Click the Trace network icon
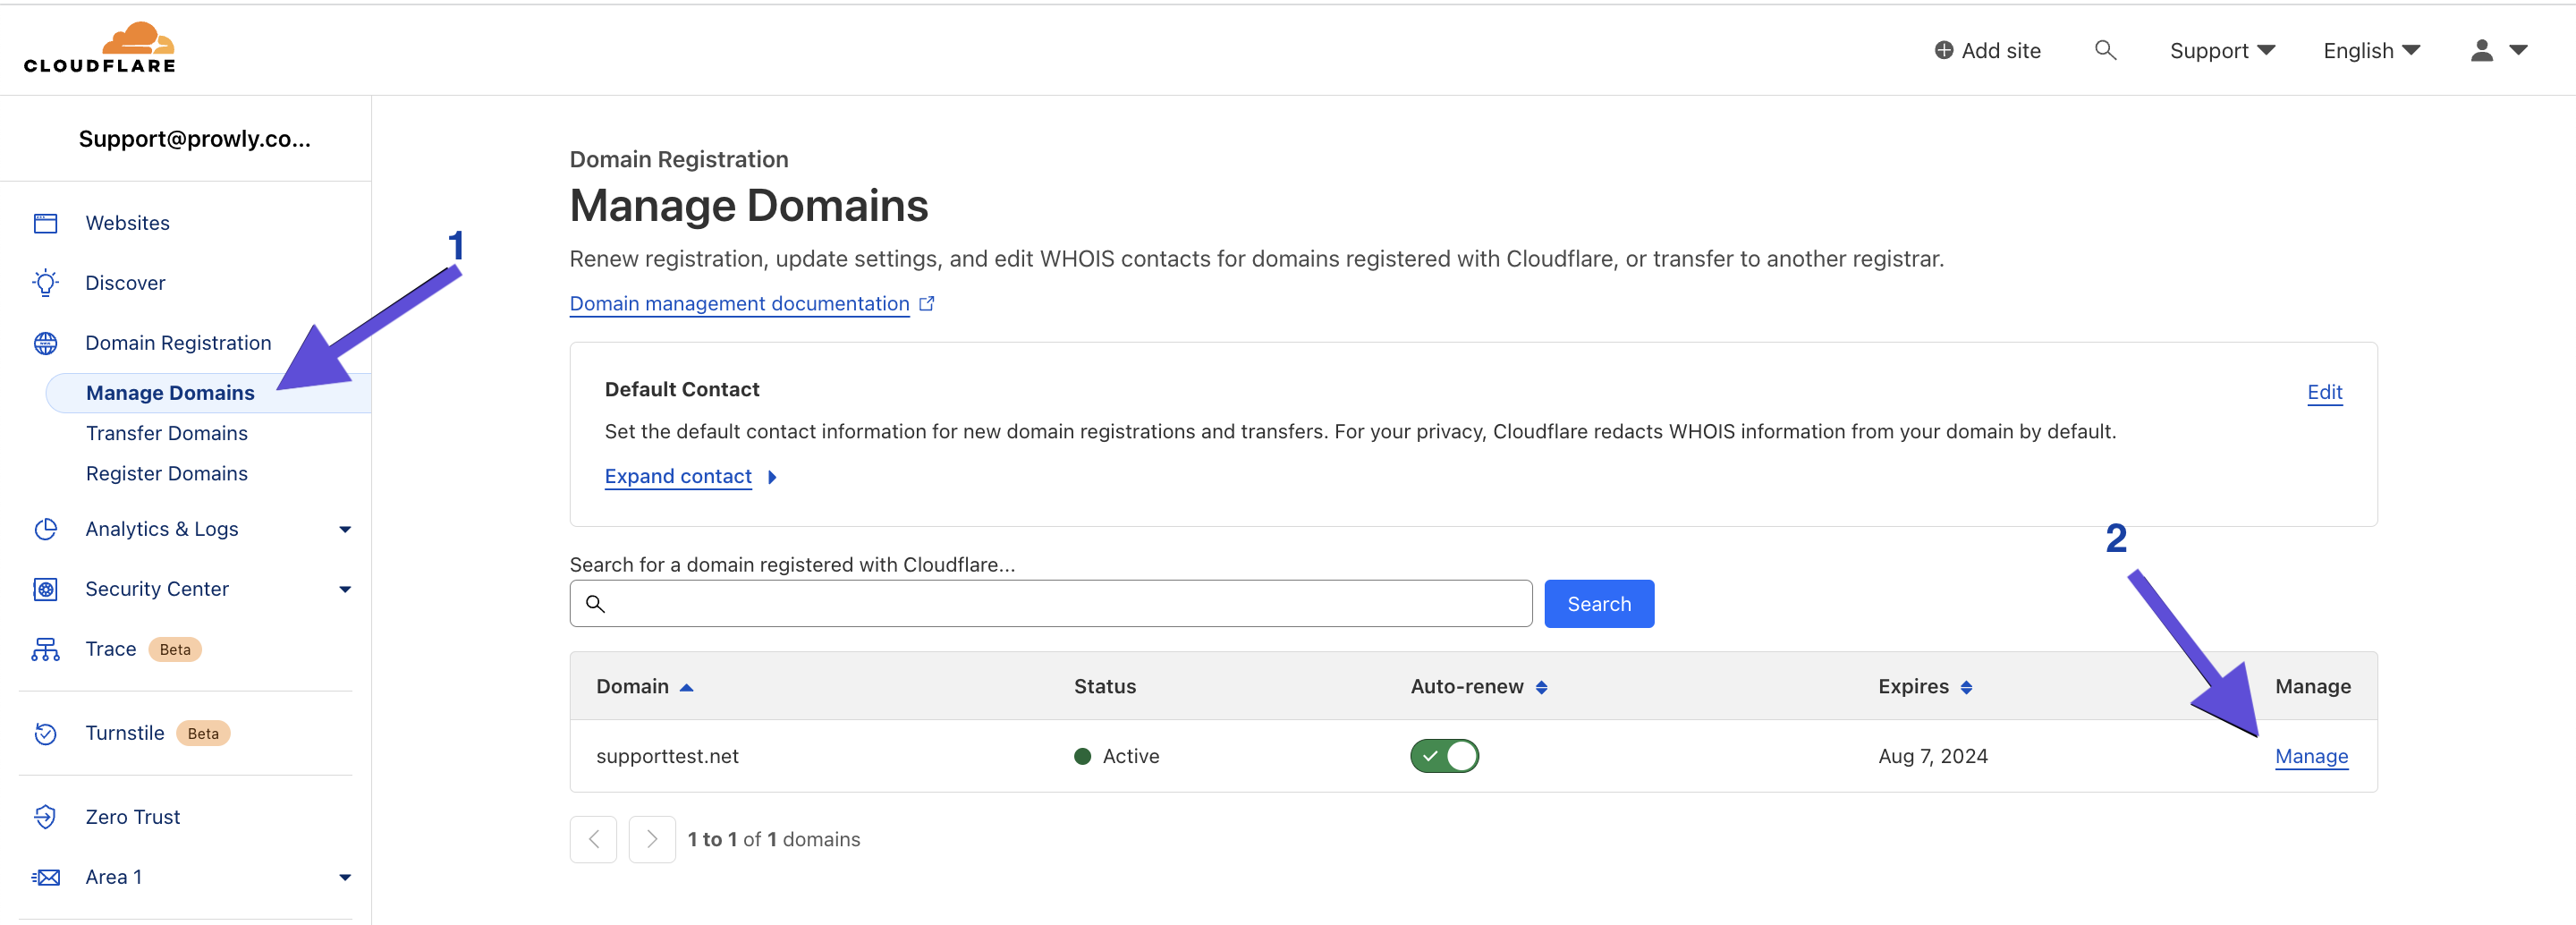This screenshot has width=2576, height=925. 46,649
